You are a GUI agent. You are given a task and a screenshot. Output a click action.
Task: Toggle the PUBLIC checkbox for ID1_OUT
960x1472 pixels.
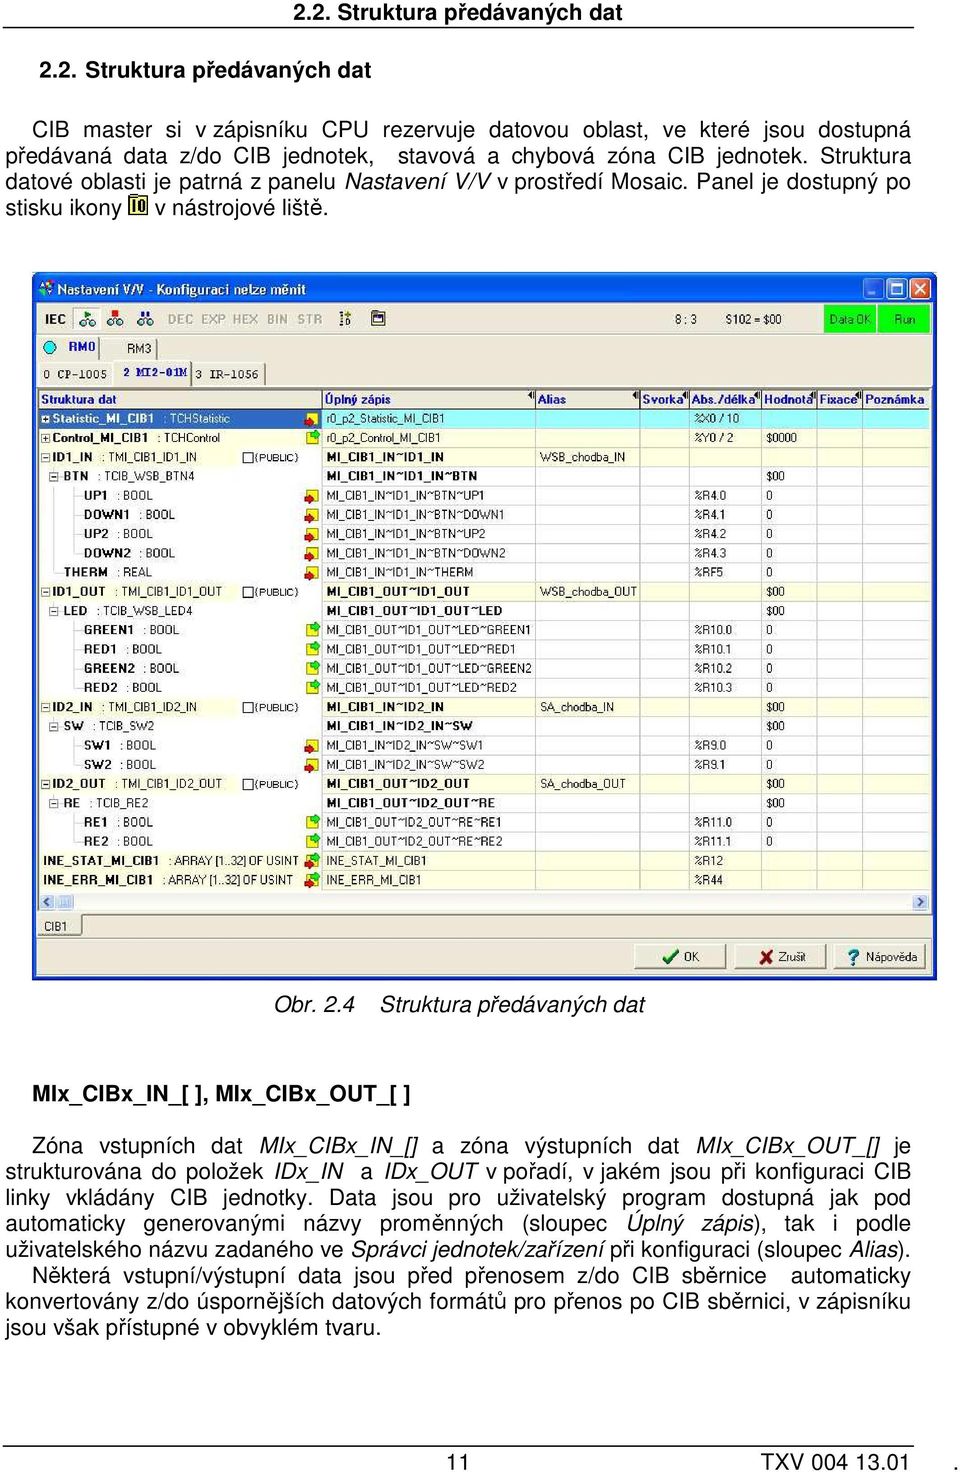click(249, 592)
